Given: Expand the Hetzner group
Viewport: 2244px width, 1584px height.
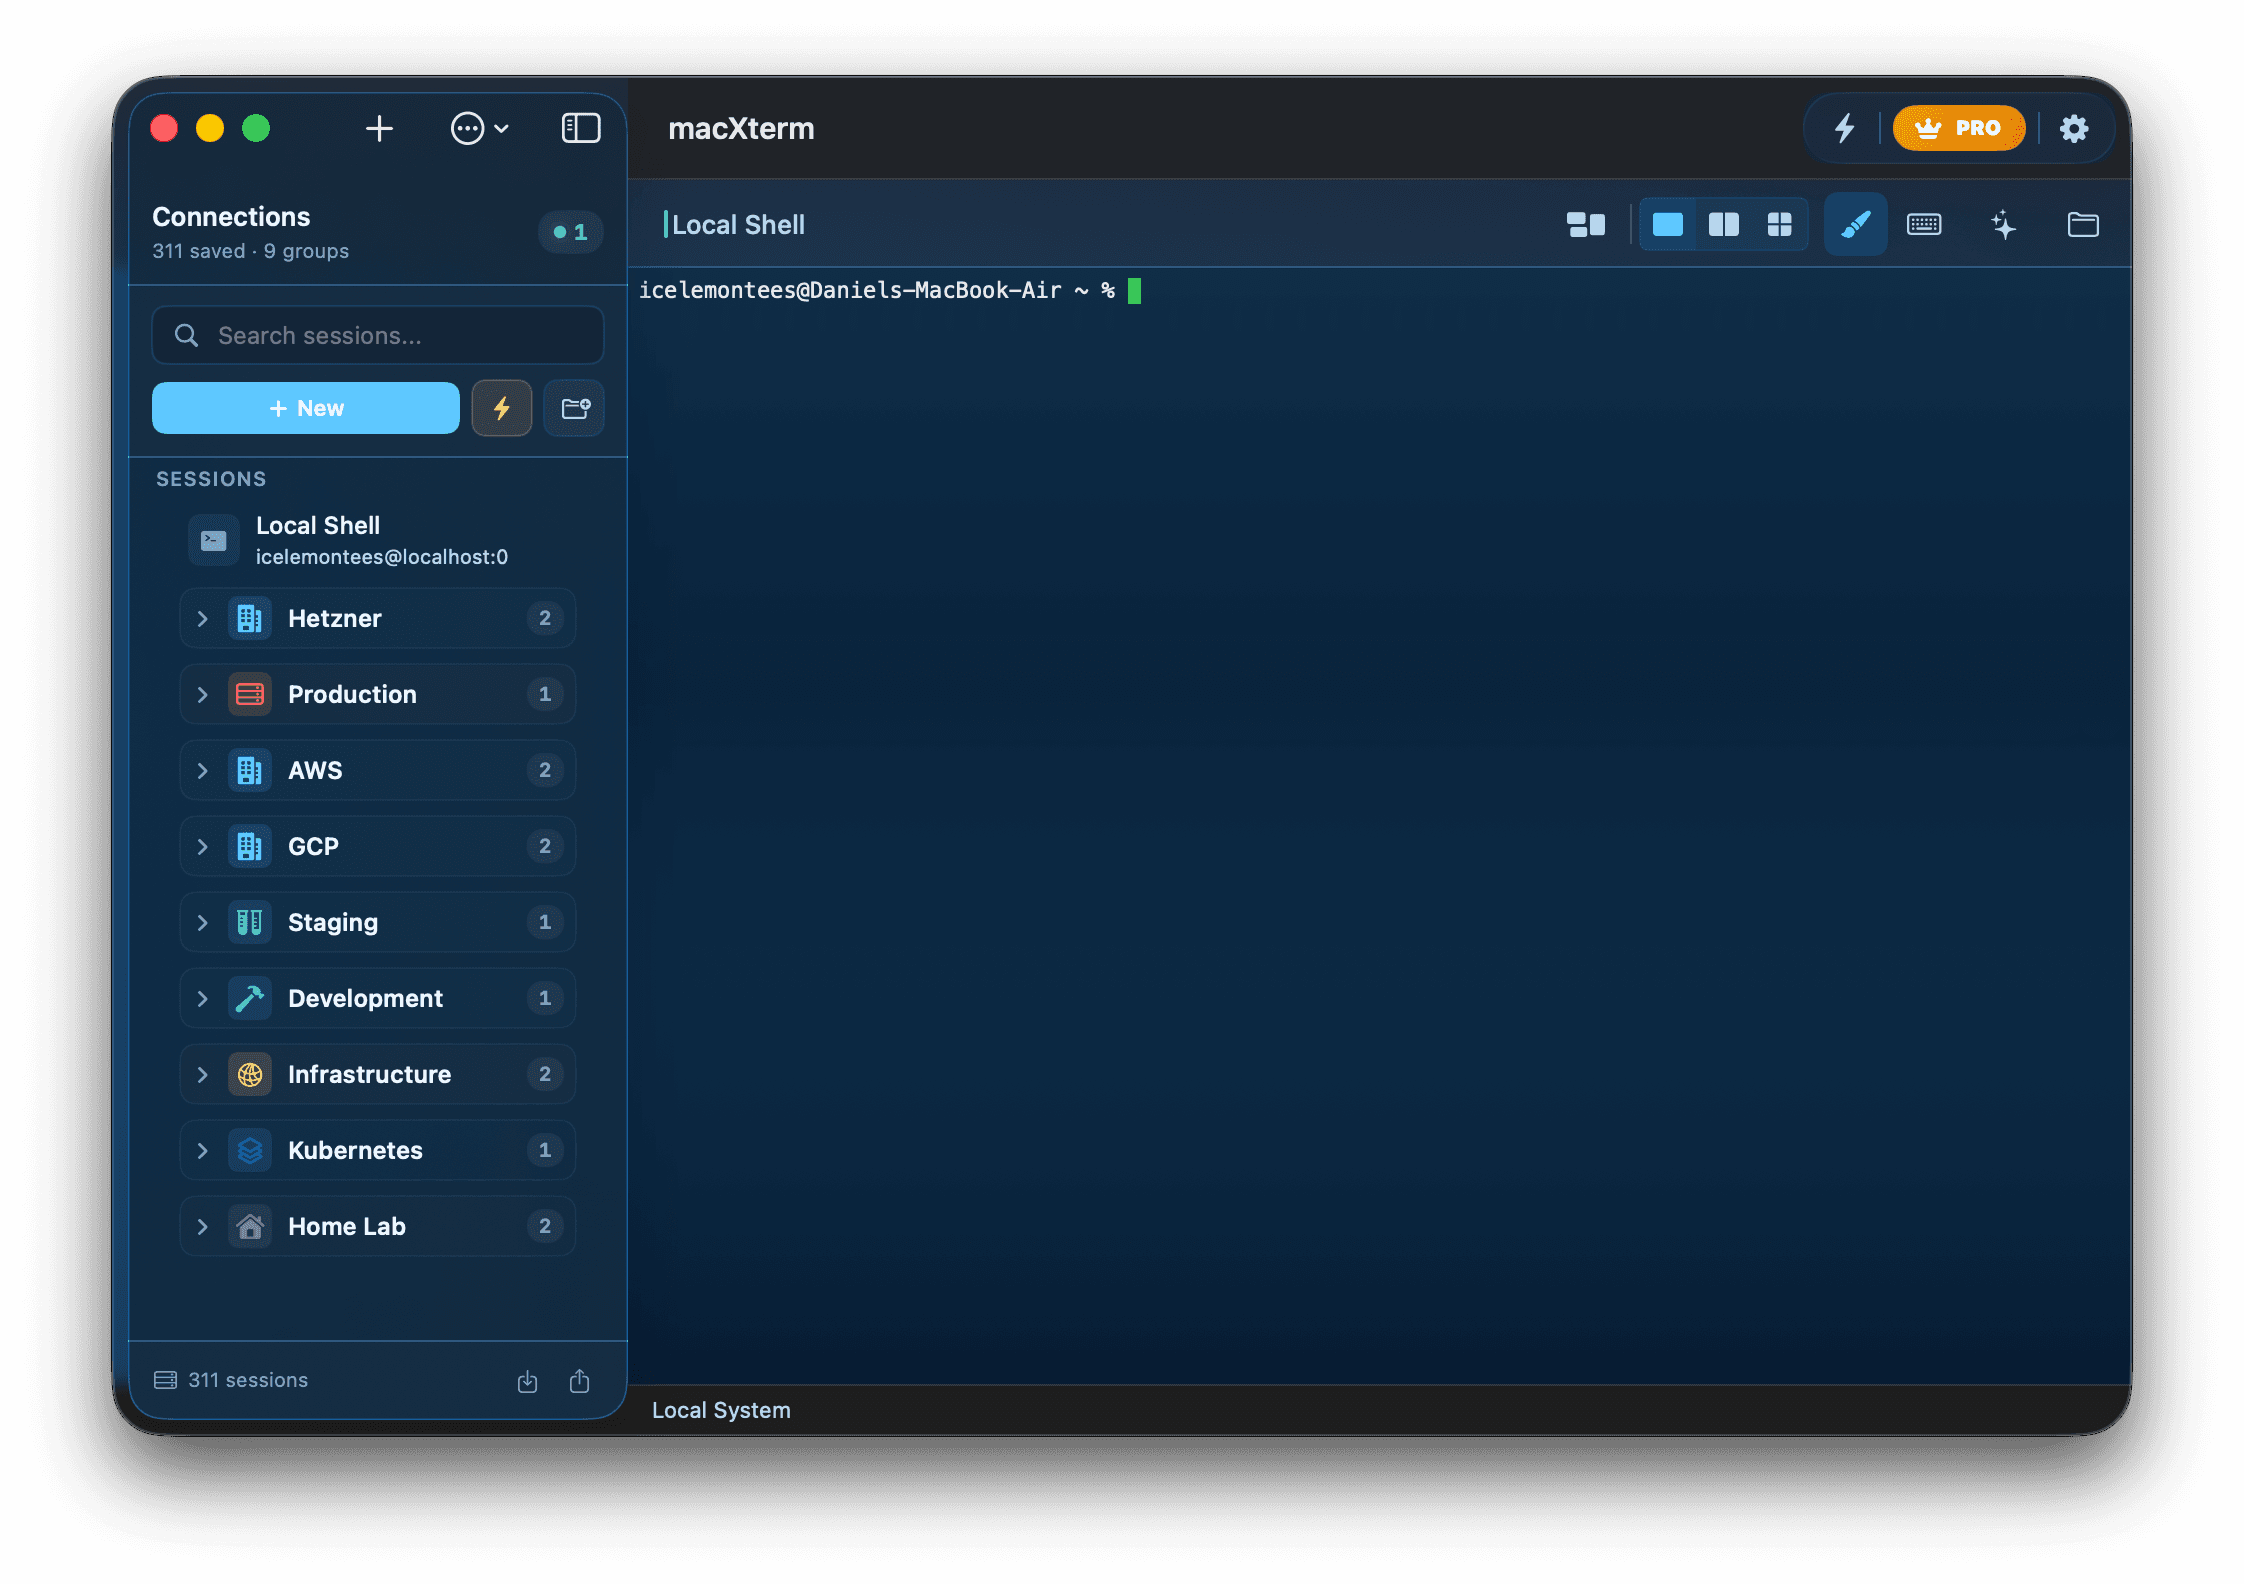Looking at the screenshot, I should (203, 618).
